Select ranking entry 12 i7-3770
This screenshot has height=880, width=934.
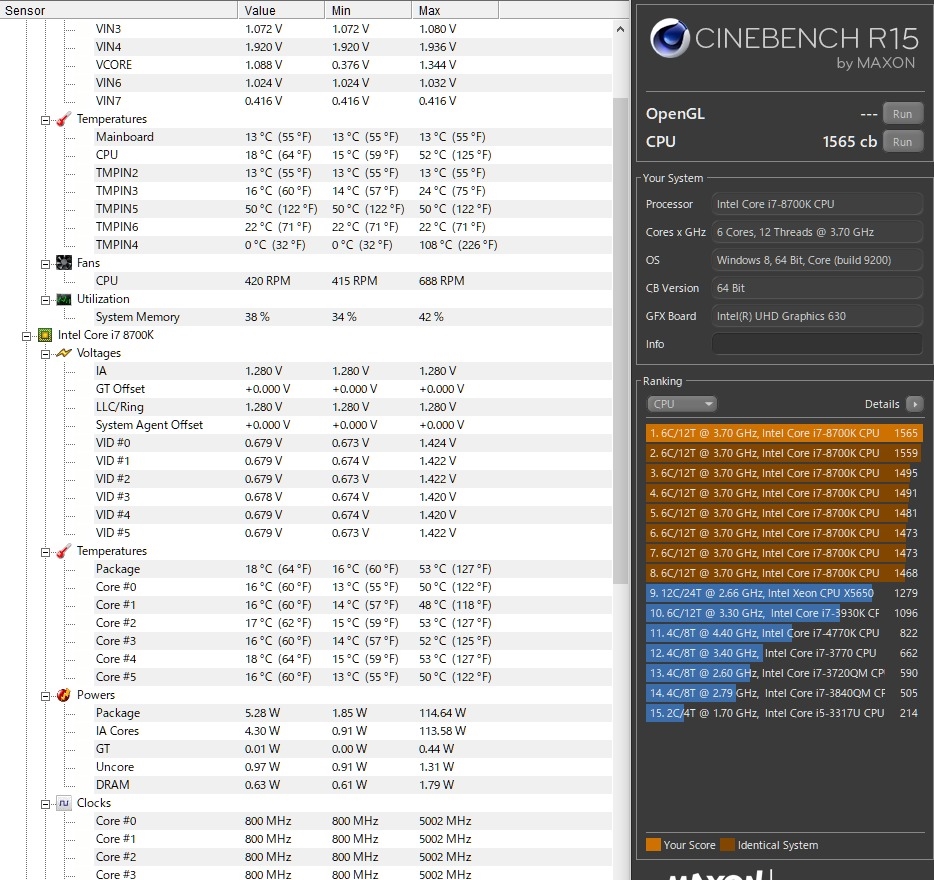point(784,653)
